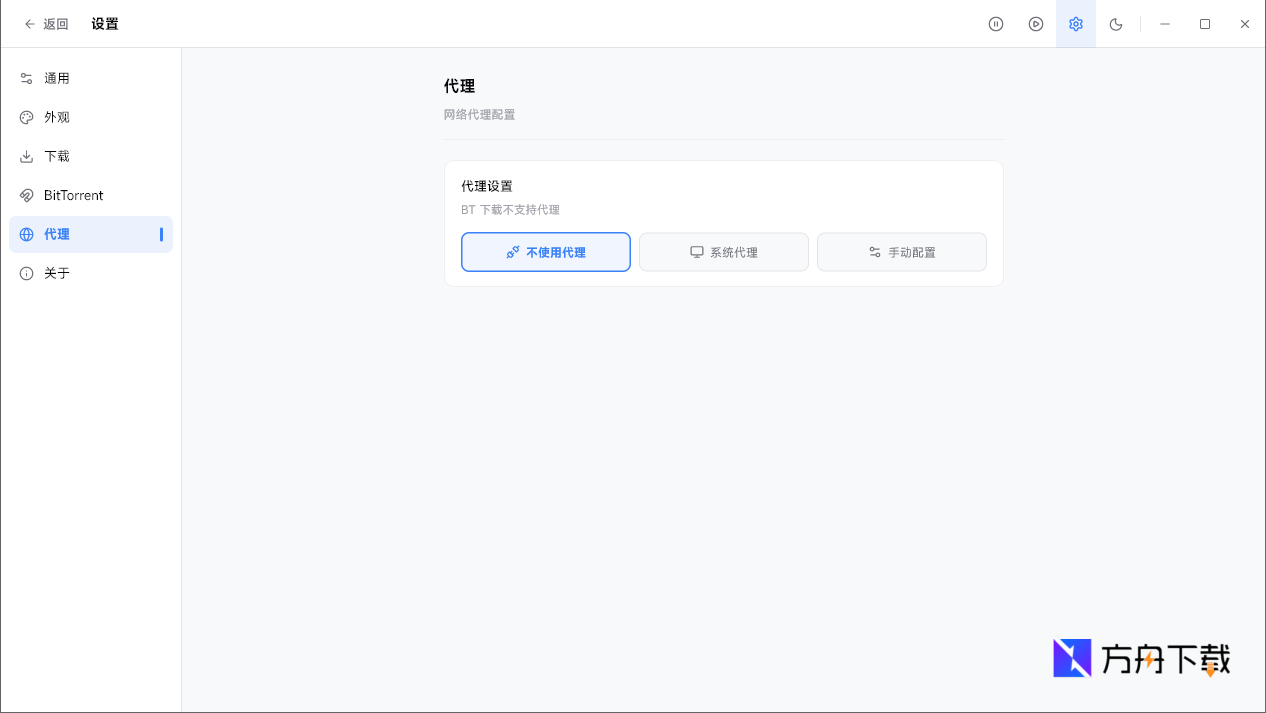The height and width of the screenshot is (713, 1266).
Task: Click the palette icon beside 外观
Action: 25,117
